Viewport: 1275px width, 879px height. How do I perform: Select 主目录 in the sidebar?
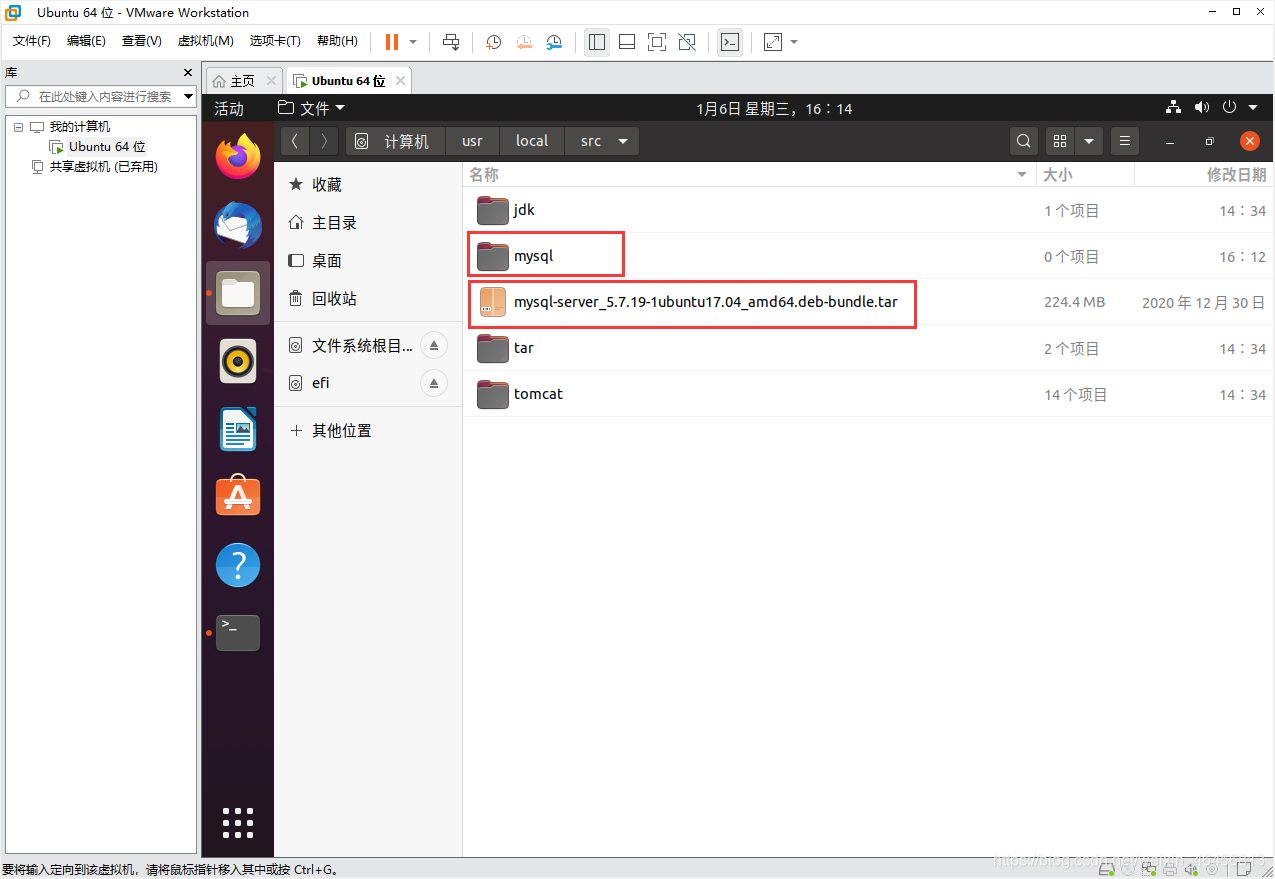point(368,223)
